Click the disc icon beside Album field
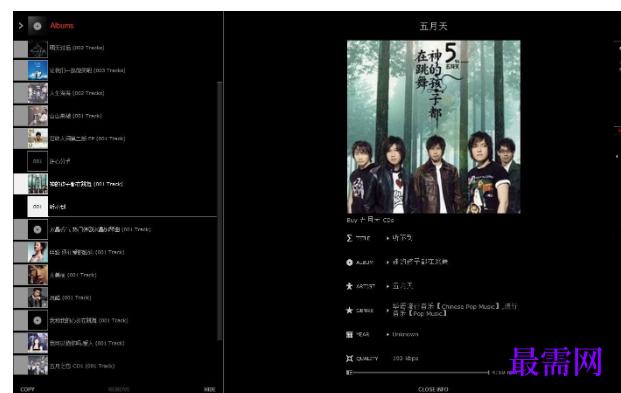This screenshot has width=621, height=393. point(349,262)
